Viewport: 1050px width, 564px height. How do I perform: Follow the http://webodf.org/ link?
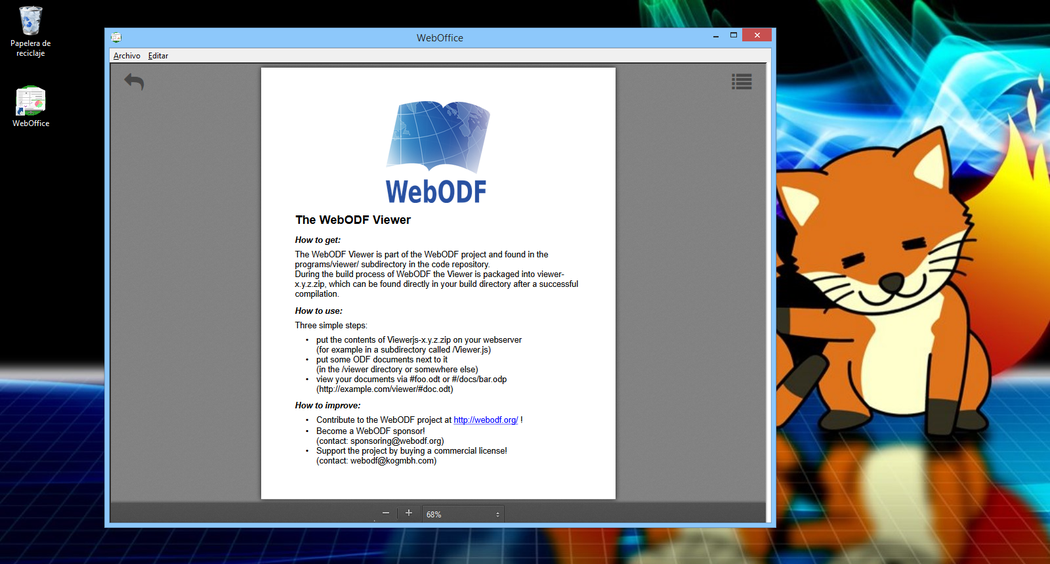tap(485, 420)
